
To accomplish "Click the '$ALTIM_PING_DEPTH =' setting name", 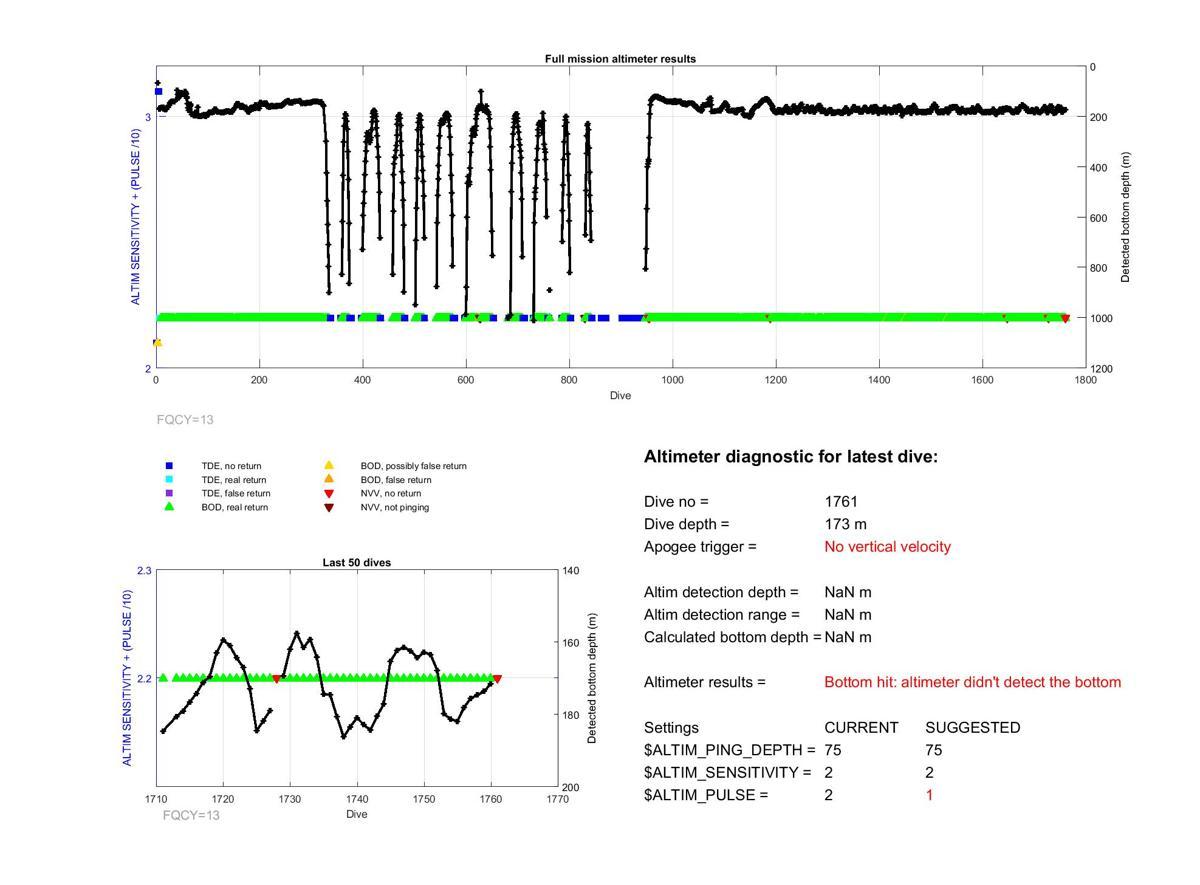I will [x=730, y=750].
